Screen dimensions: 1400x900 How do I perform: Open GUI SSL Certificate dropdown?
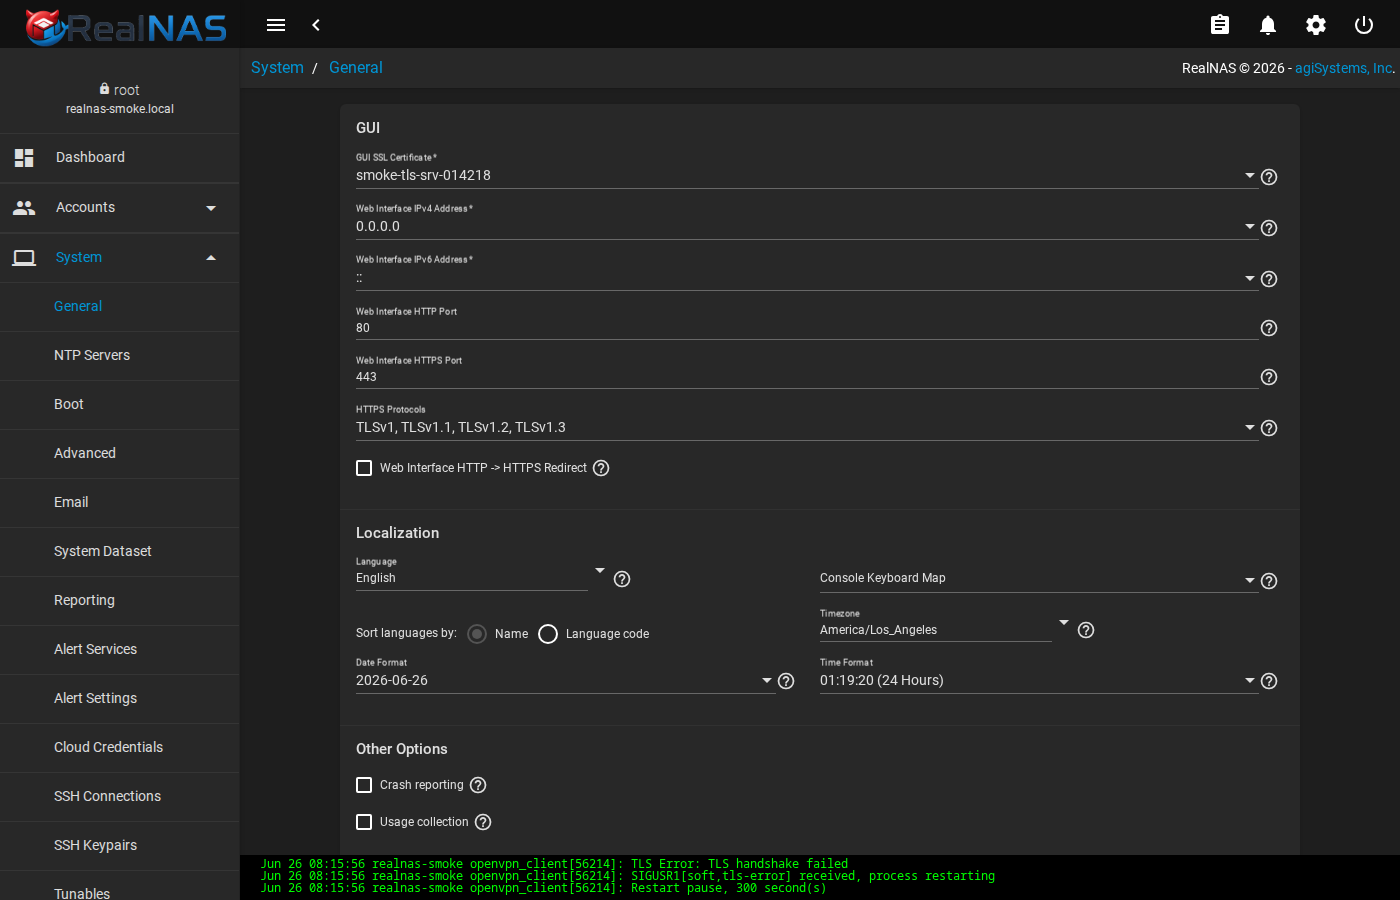[x=805, y=176]
